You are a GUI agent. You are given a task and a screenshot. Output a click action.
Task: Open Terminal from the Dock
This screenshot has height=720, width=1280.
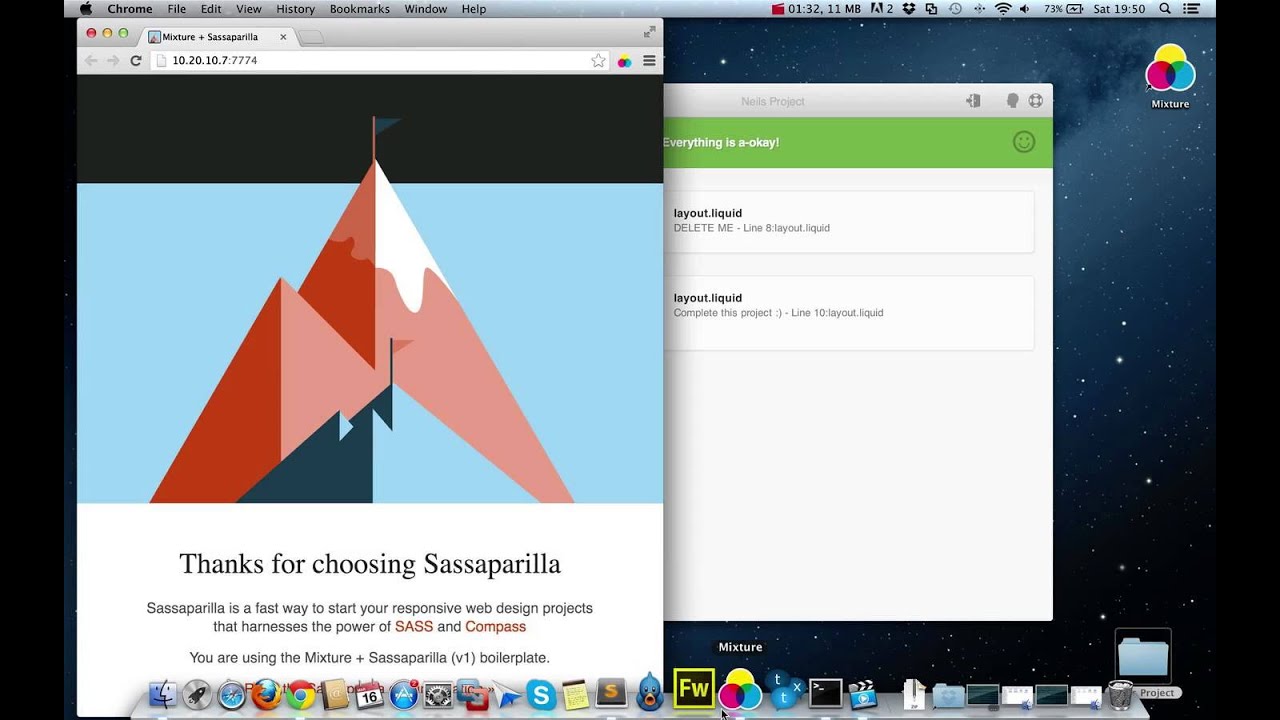826,693
